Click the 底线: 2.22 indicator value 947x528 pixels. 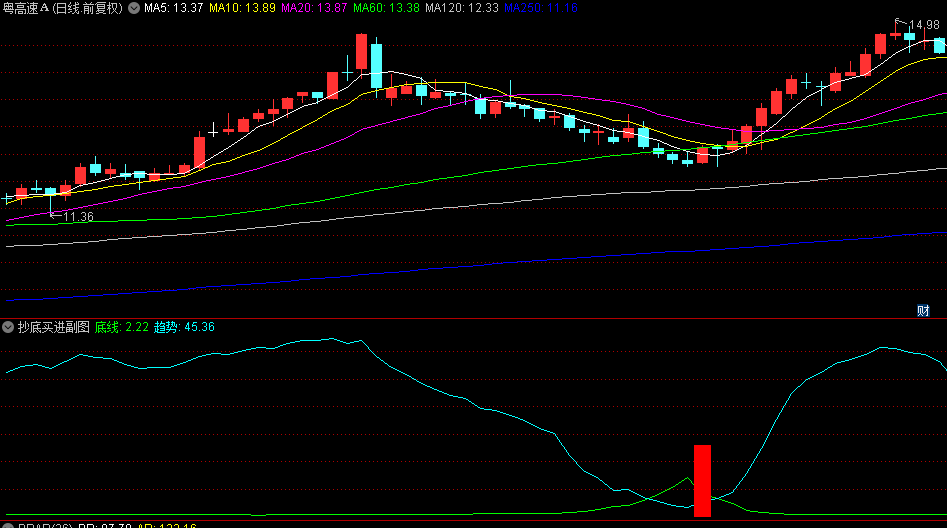click(121, 327)
